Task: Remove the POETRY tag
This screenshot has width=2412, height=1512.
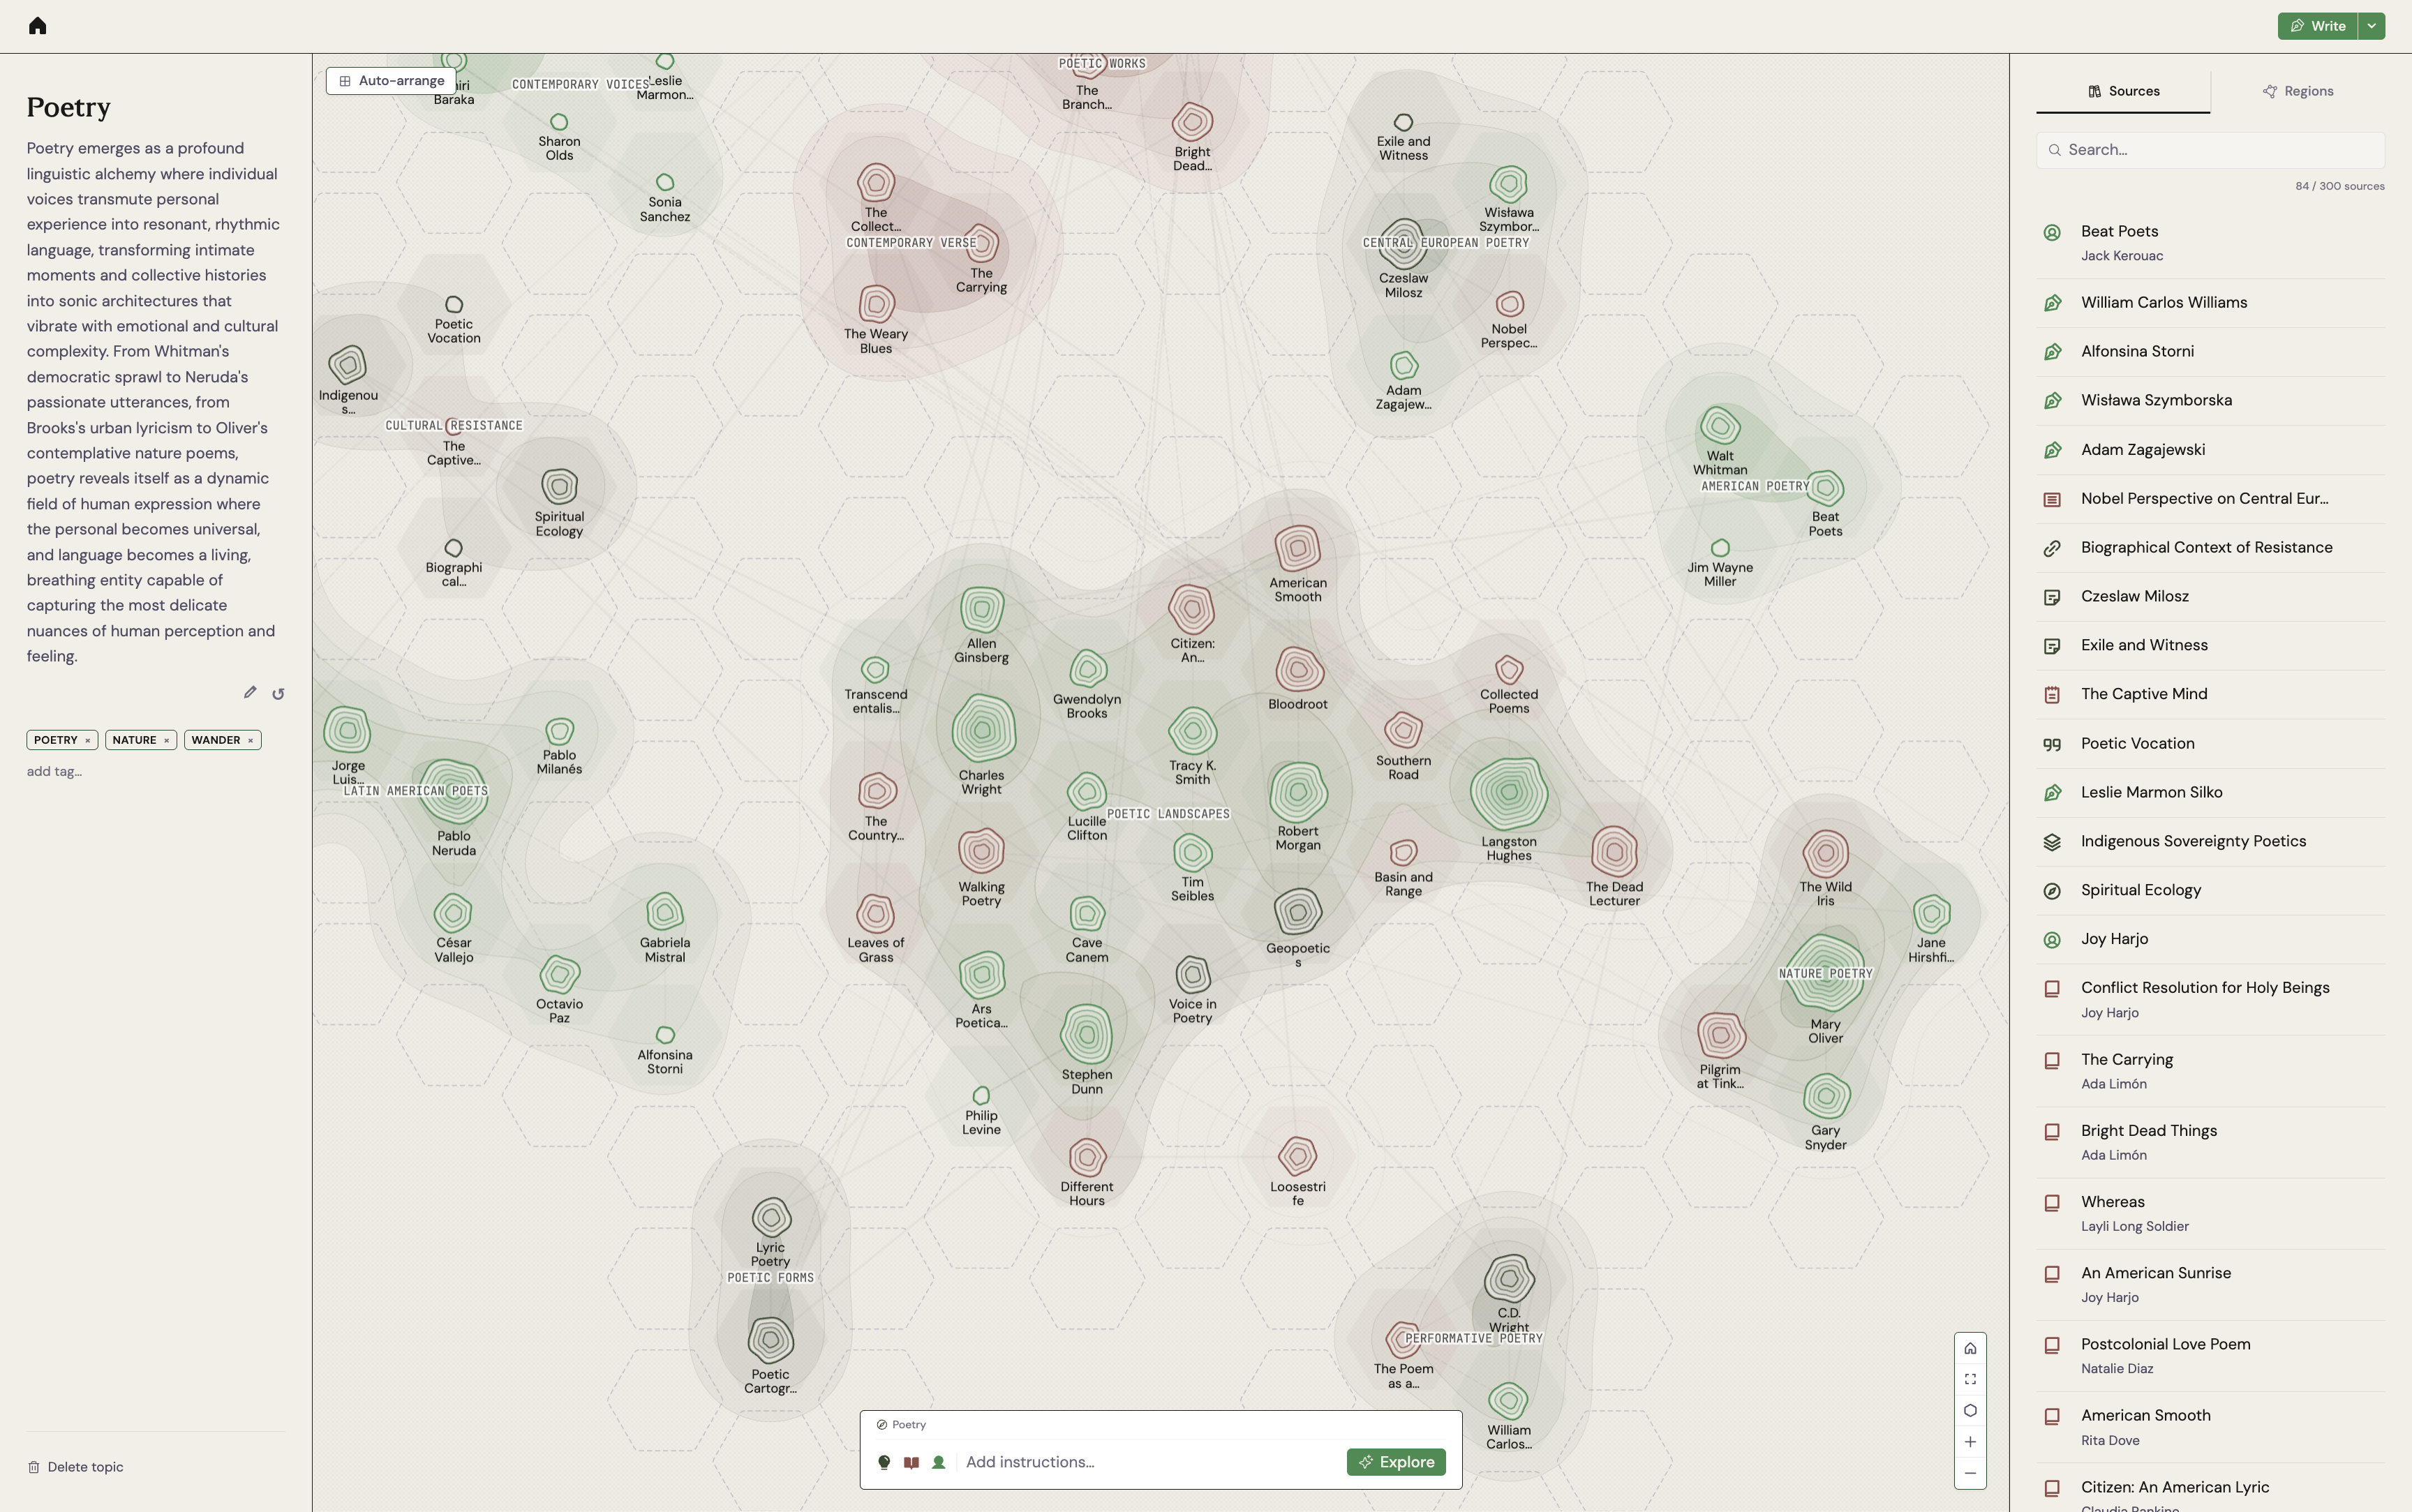Action: click(88, 740)
